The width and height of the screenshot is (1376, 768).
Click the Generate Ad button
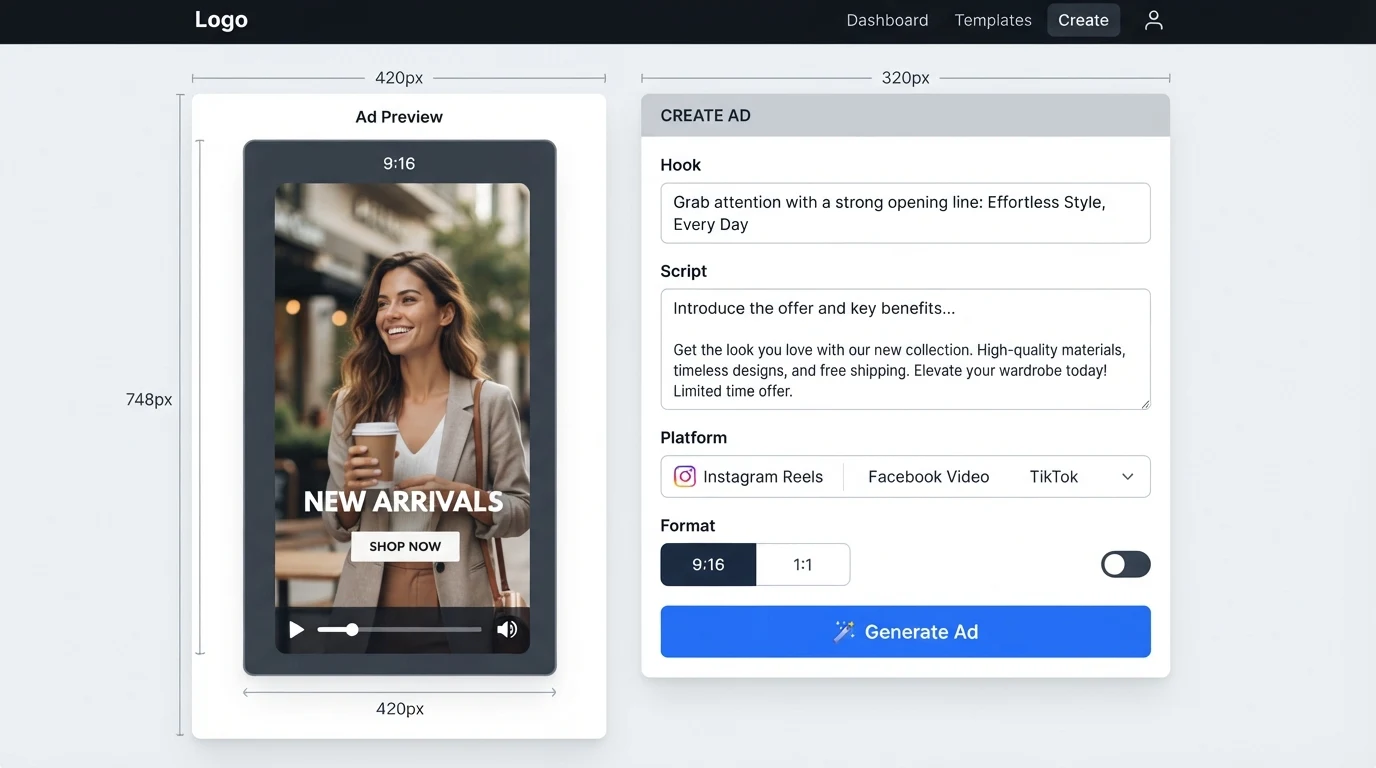(x=905, y=632)
